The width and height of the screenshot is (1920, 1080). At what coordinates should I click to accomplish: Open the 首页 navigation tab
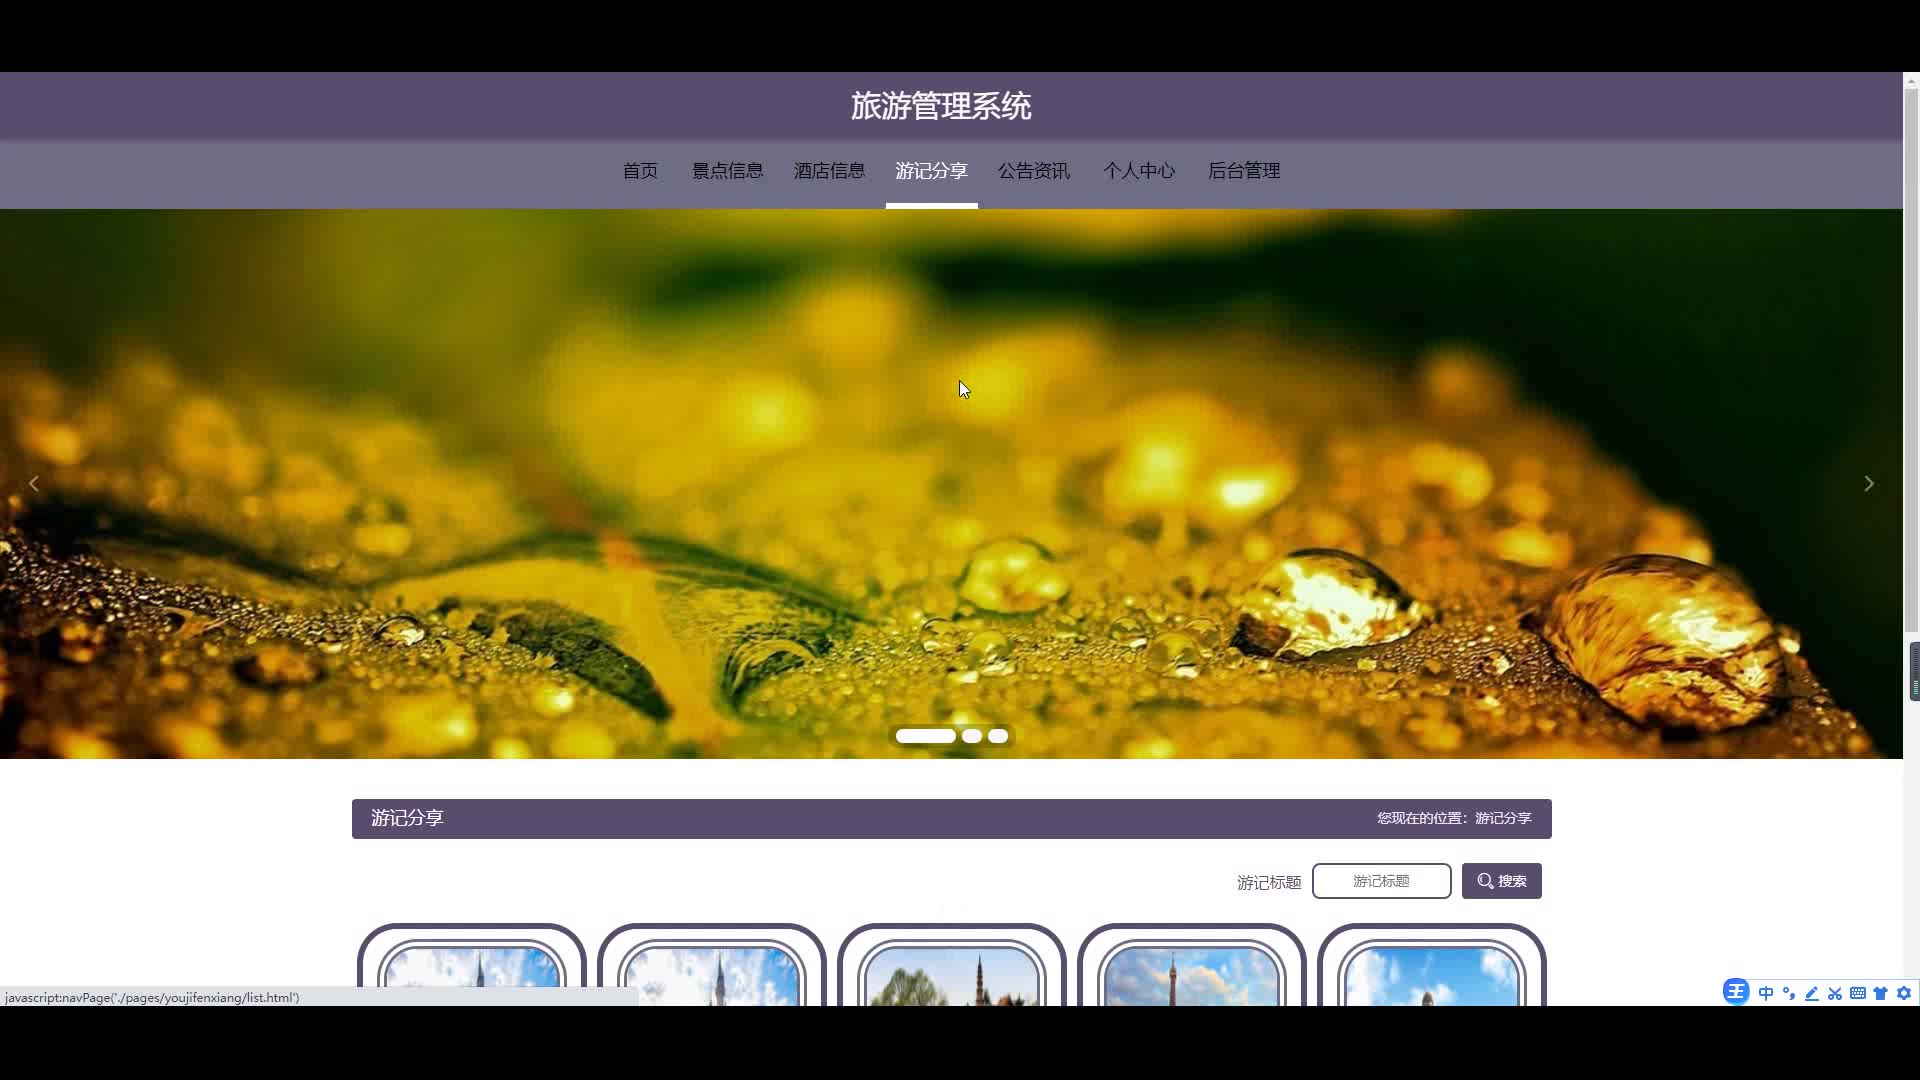[x=640, y=171]
